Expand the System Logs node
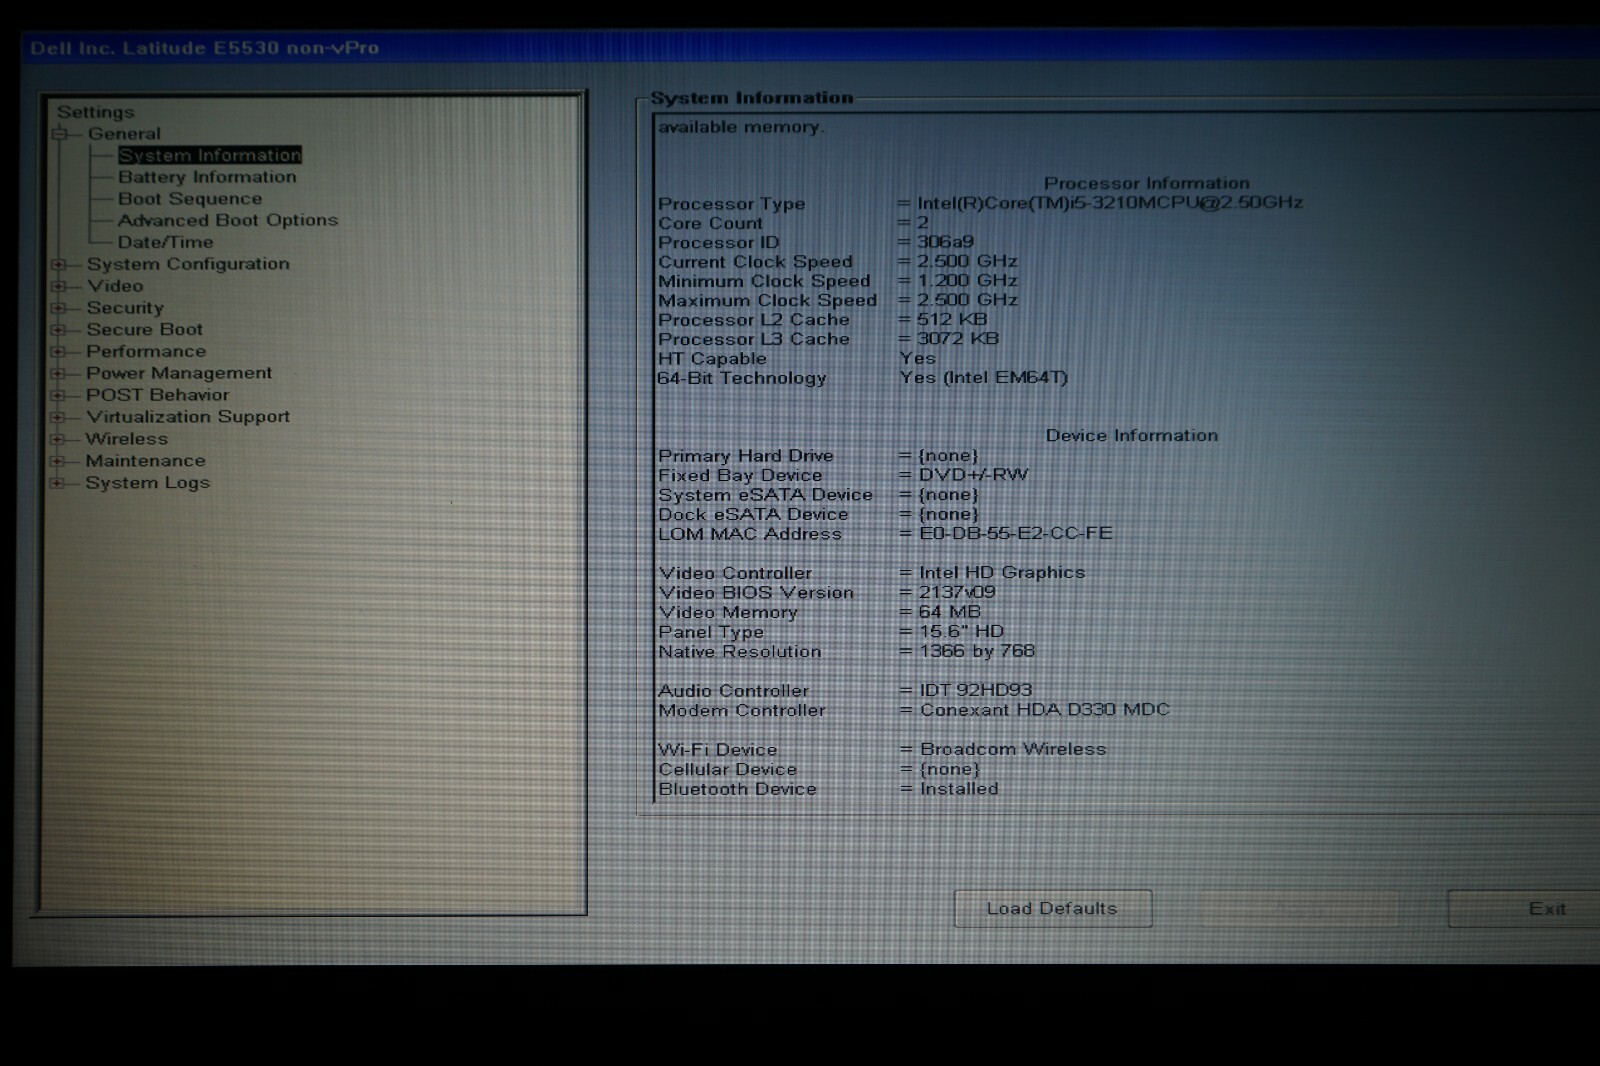This screenshot has height=1066, width=1600. (59, 484)
